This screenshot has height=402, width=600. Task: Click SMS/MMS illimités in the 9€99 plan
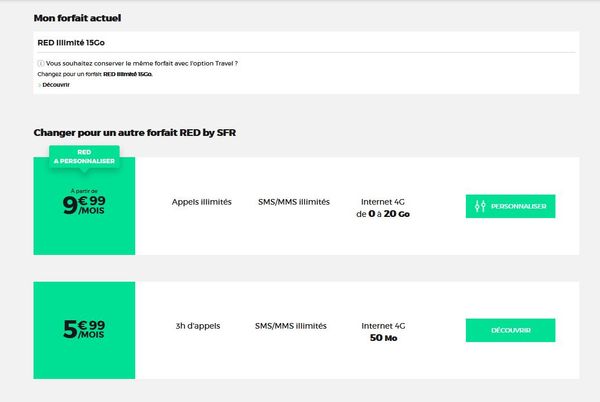click(292, 202)
